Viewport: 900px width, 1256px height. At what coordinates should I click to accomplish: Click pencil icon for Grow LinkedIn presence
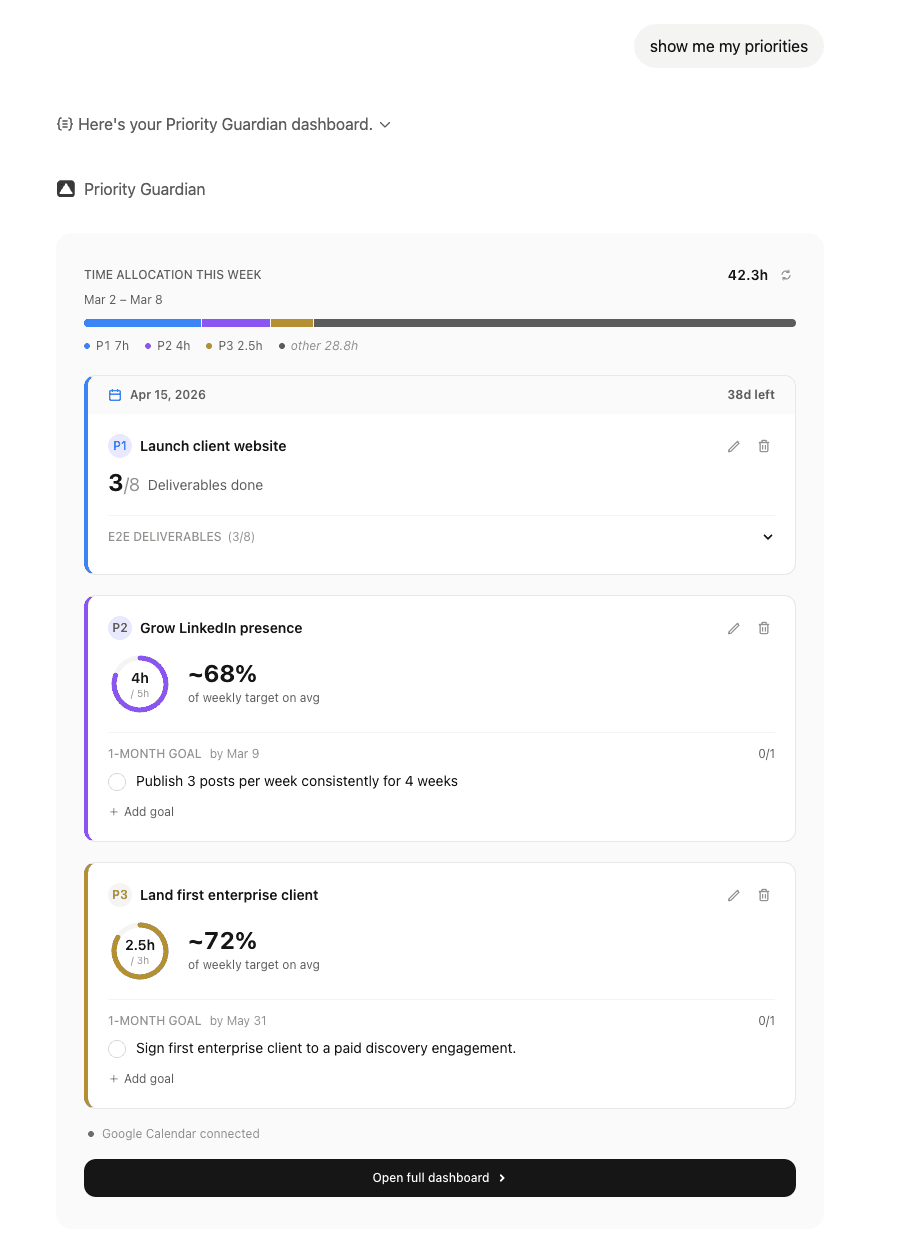point(734,628)
